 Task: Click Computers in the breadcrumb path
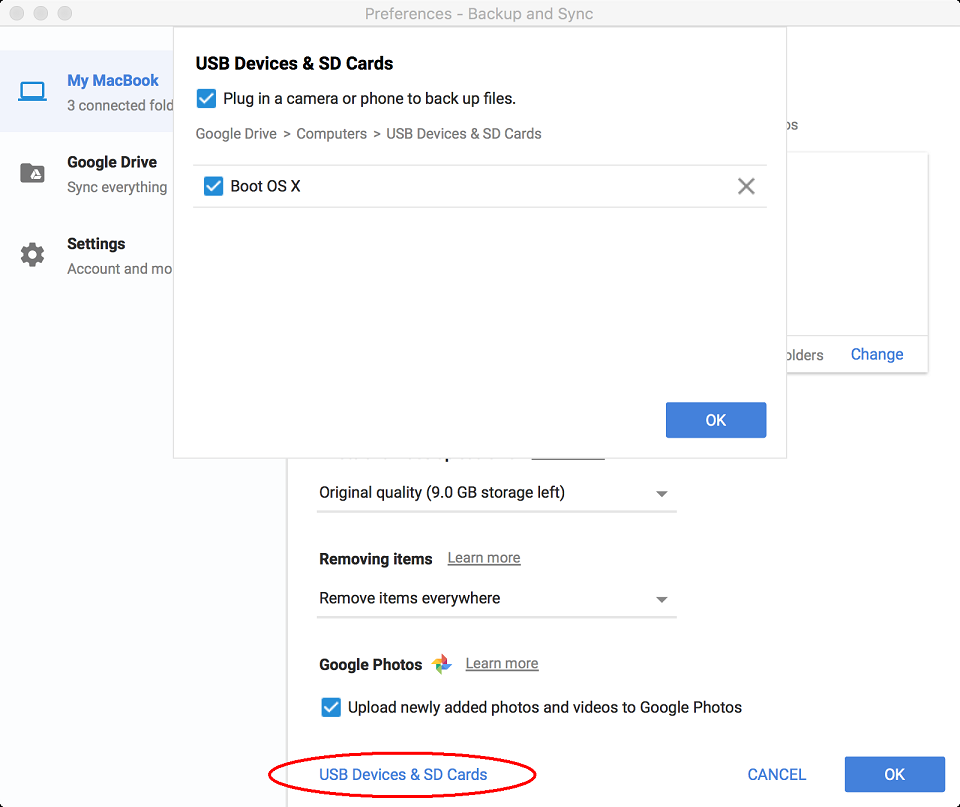[x=331, y=133]
